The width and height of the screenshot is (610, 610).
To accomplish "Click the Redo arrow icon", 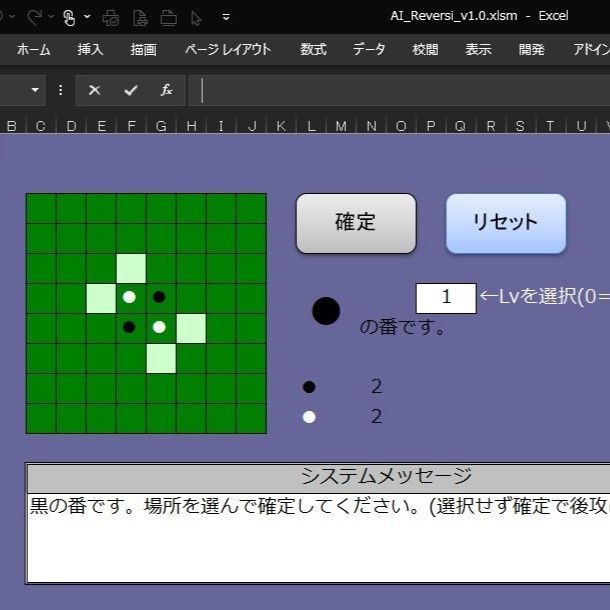I will pyautogui.click(x=35, y=17).
